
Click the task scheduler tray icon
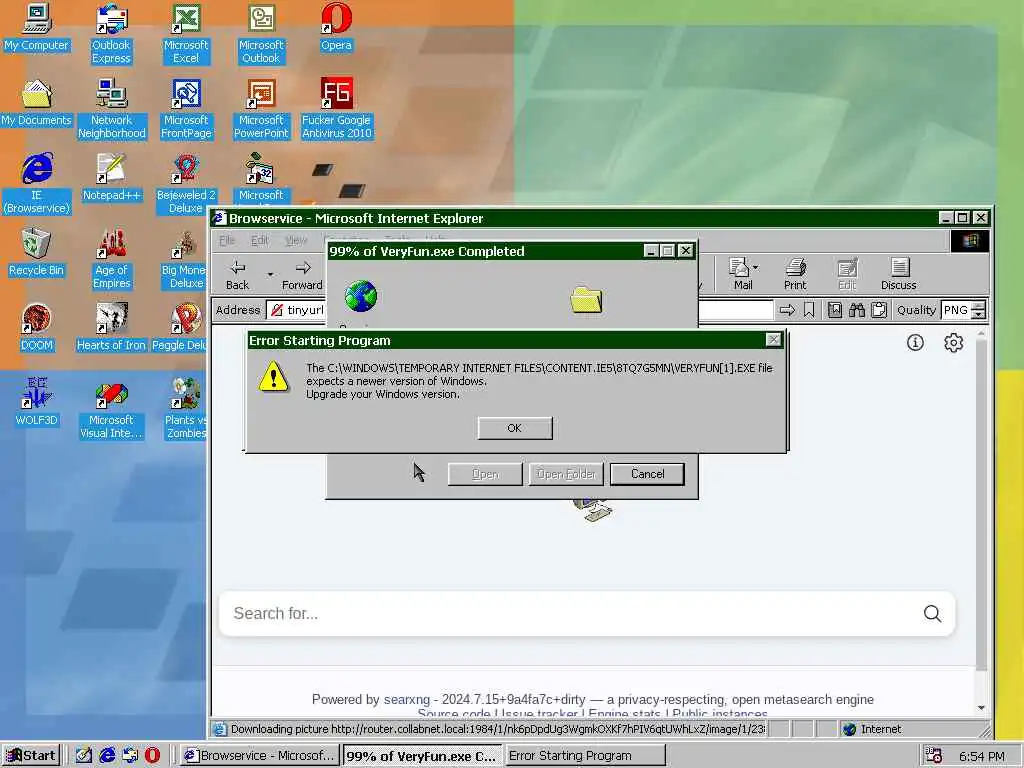(x=933, y=756)
